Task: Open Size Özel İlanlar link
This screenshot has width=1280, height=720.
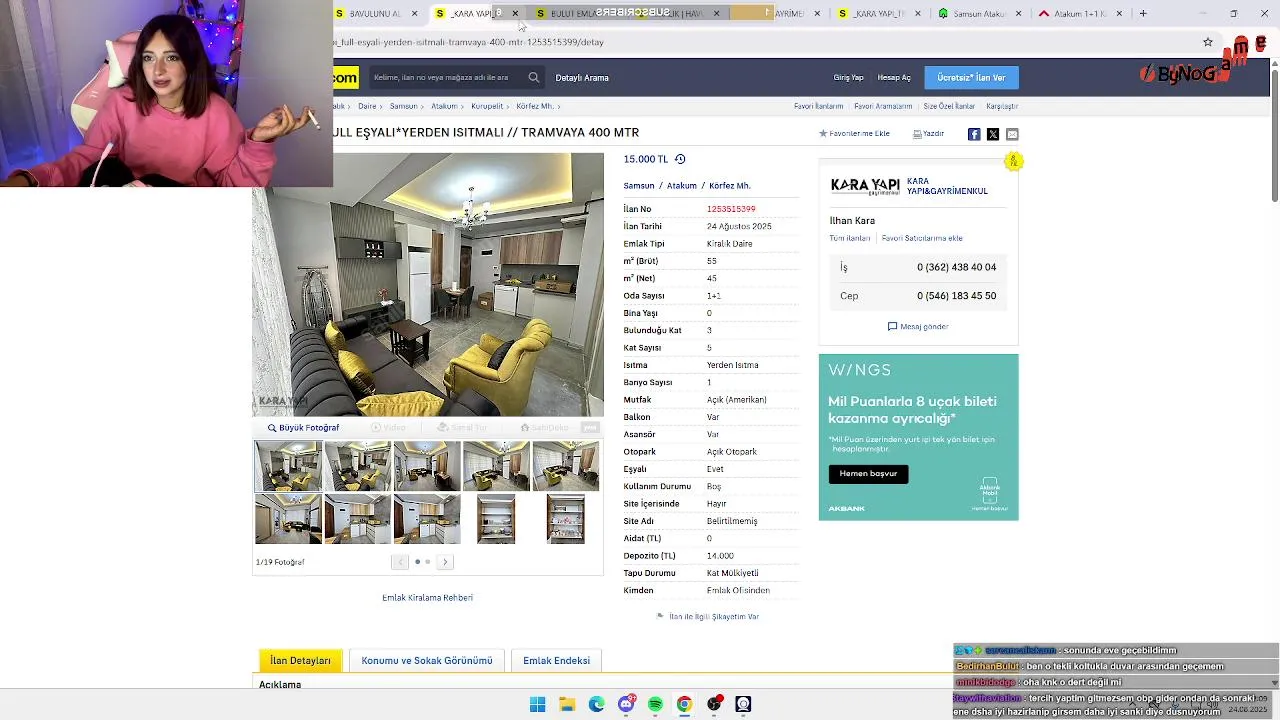Action: click(949, 106)
